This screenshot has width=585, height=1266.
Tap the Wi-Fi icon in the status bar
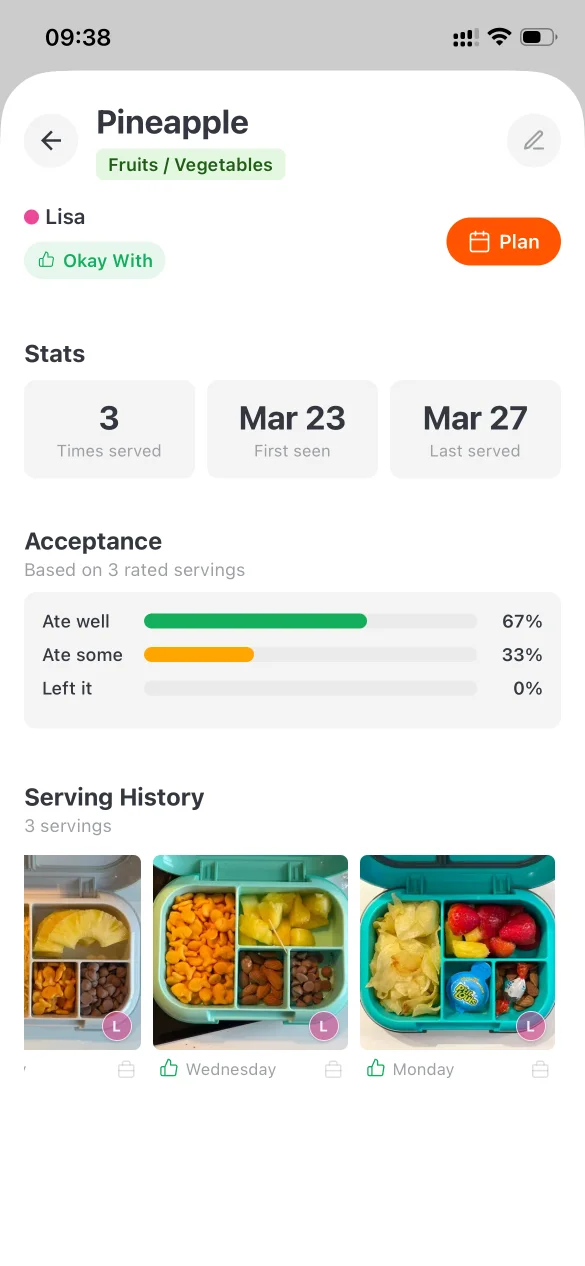point(499,36)
